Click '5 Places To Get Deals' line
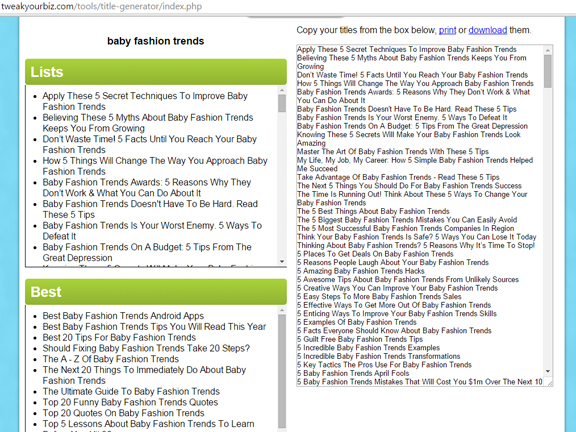576x432 pixels. [x=375, y=254]
